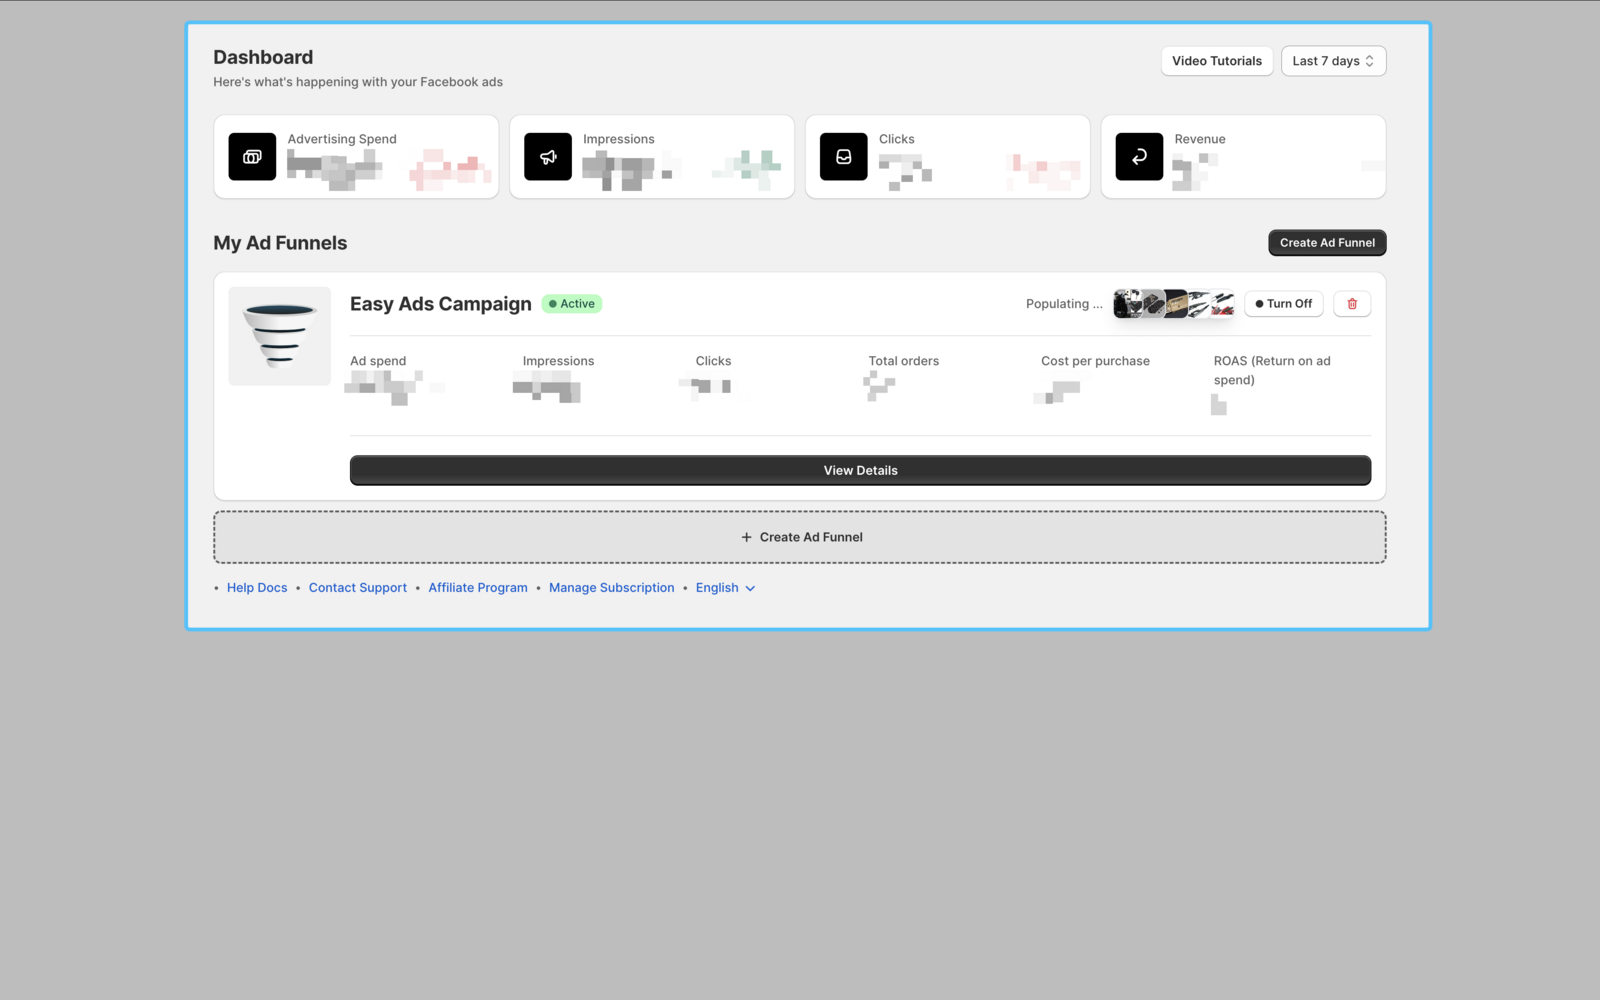
Task: Click Create Ad Funnel in top right
Action: point(1326,242)
